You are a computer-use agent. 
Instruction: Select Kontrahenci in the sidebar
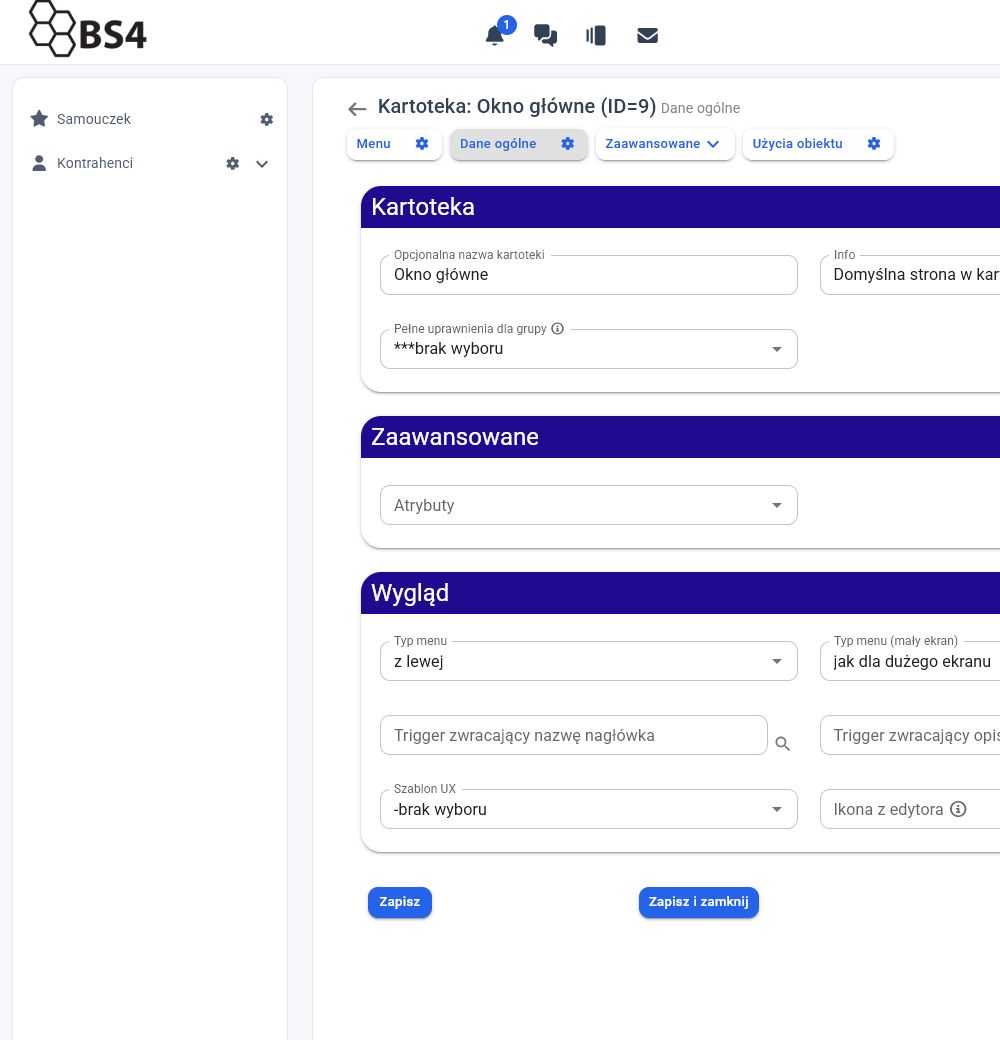click(95, 163)
